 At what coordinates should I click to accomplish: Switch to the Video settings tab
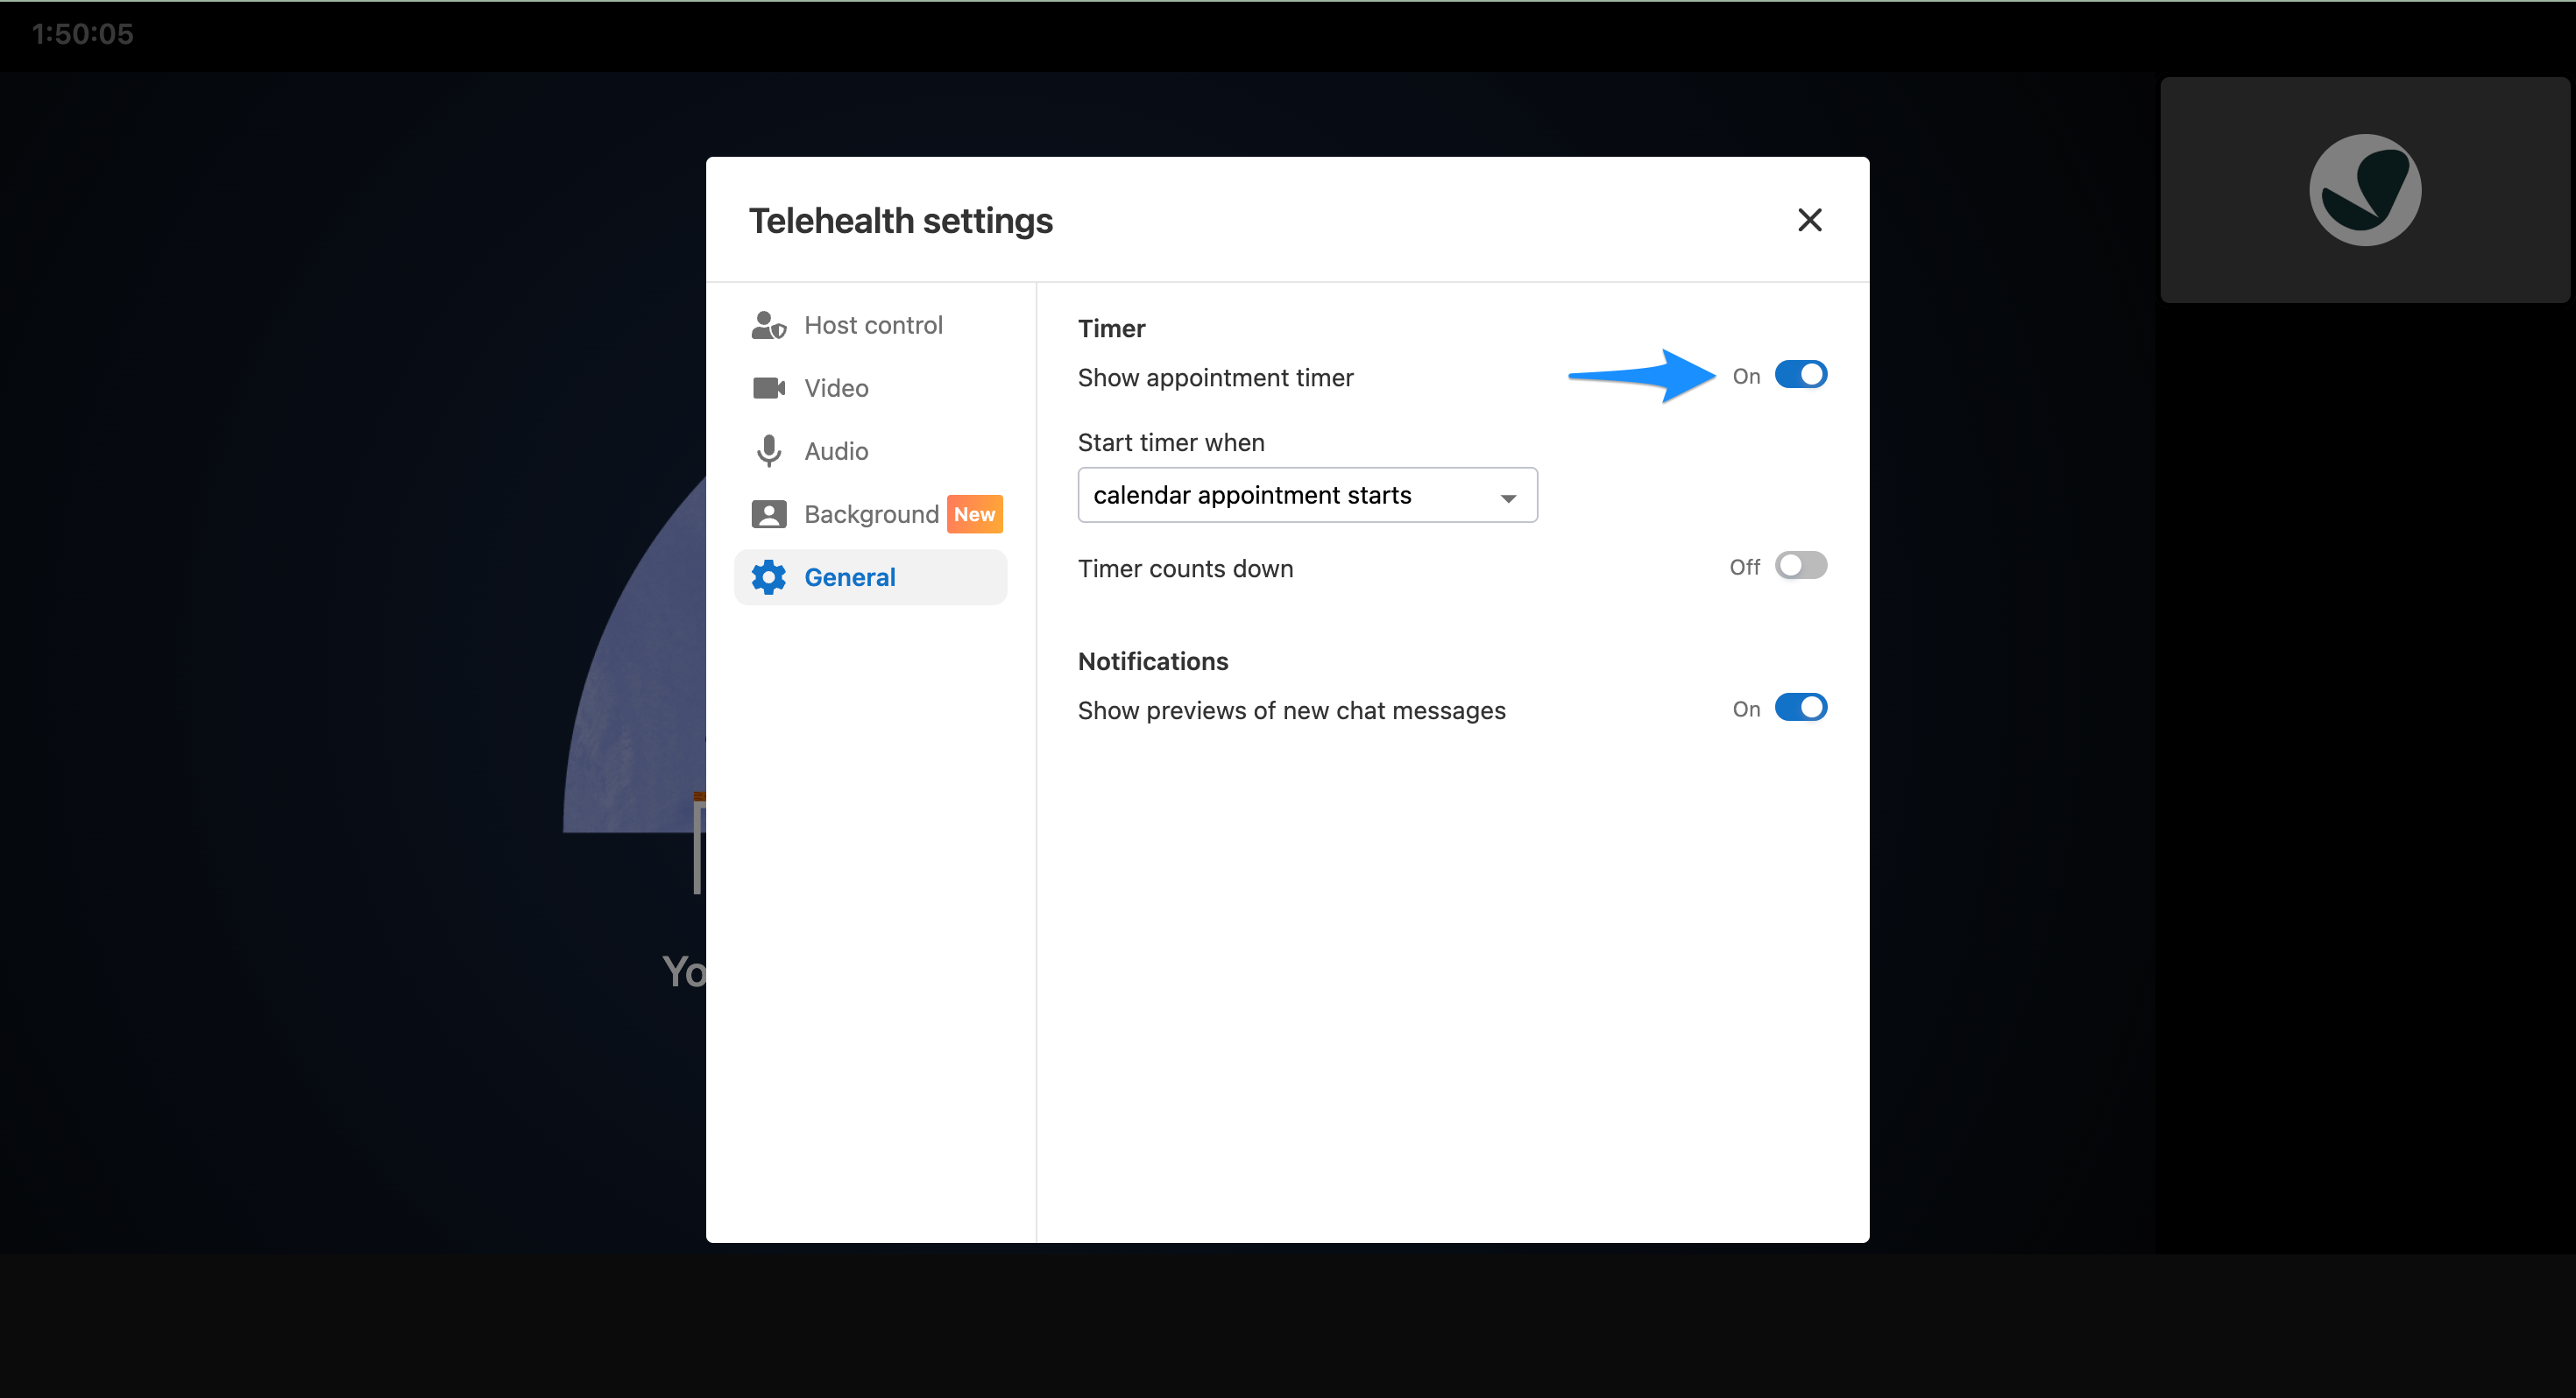[x=870, y=388]
